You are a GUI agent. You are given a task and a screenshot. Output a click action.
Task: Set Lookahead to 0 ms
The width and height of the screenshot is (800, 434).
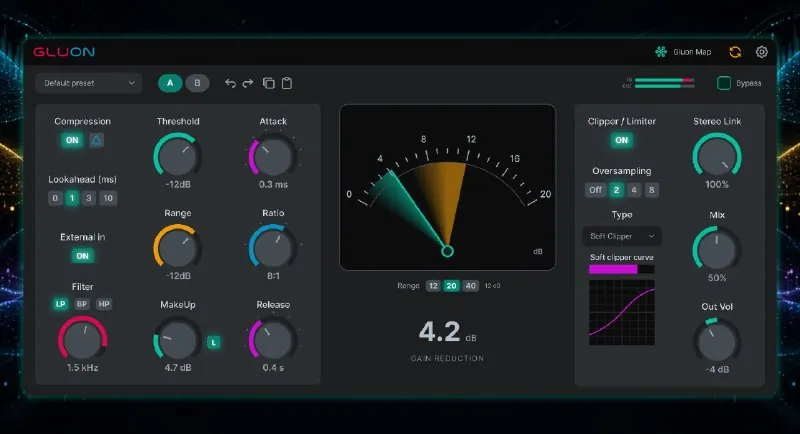(x=55, y=198)
